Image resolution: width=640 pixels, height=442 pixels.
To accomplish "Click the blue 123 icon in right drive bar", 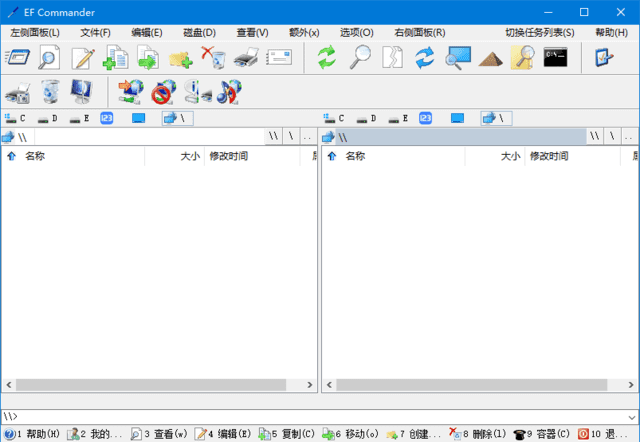I will [x=425, y=118].
